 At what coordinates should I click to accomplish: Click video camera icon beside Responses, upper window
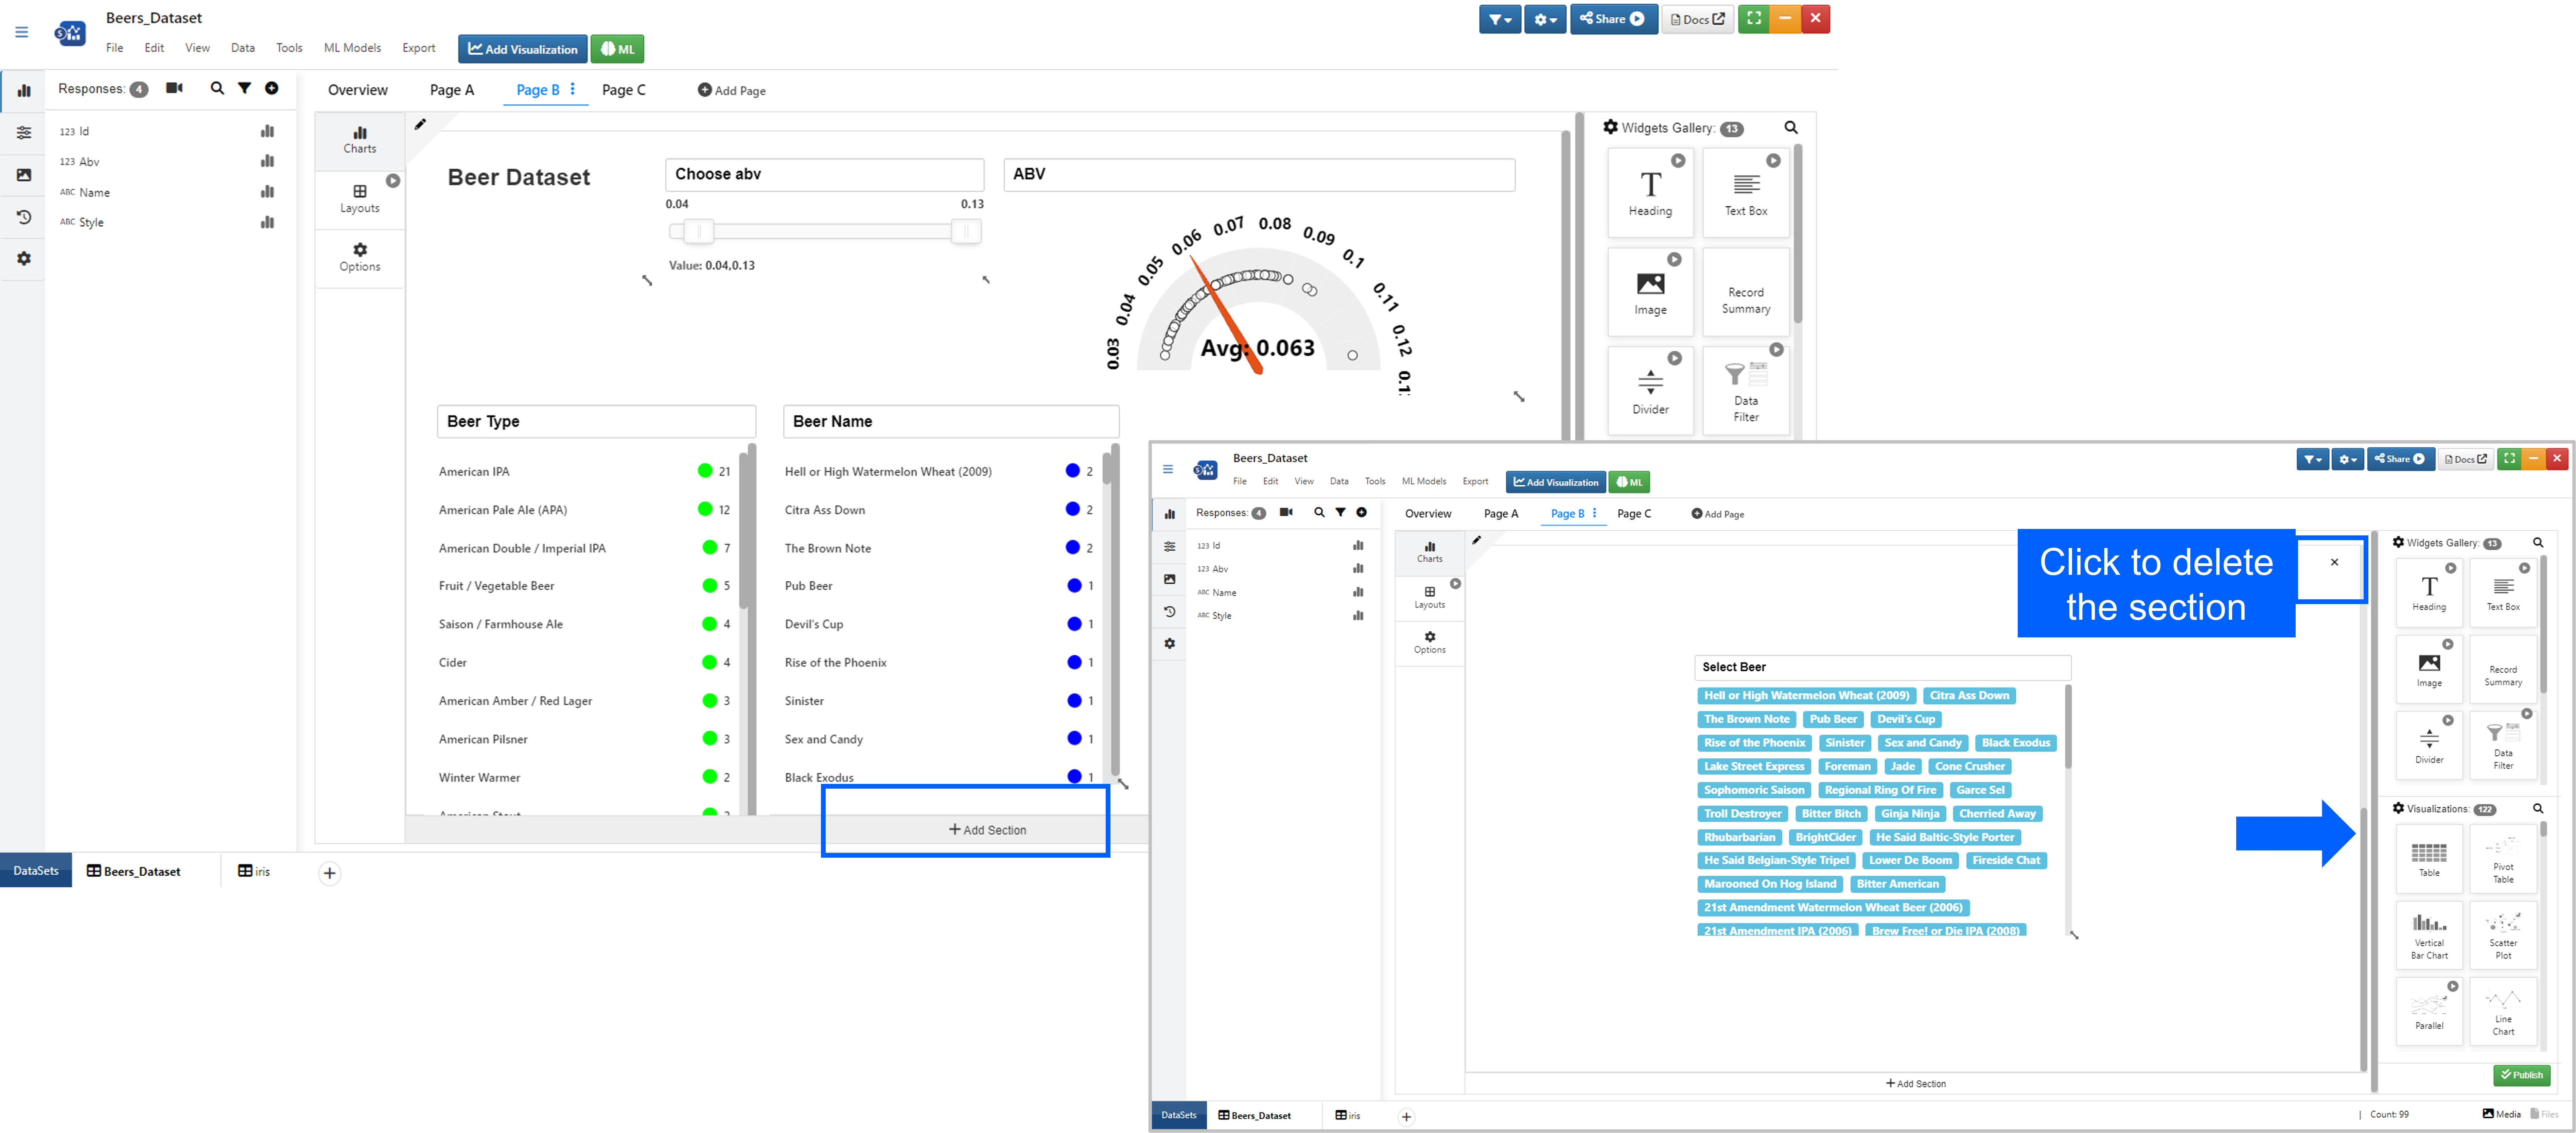(174, 88)
